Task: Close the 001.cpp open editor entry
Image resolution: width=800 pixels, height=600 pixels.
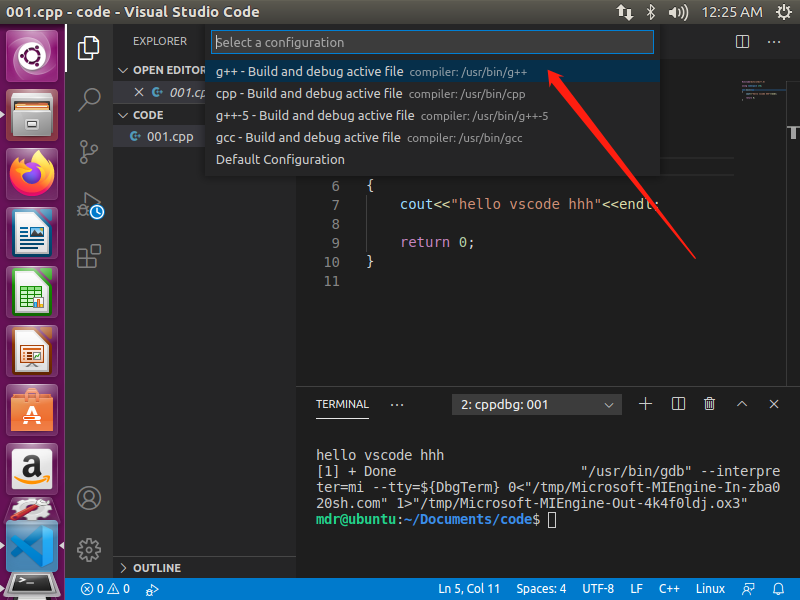Action: (139, 92)
